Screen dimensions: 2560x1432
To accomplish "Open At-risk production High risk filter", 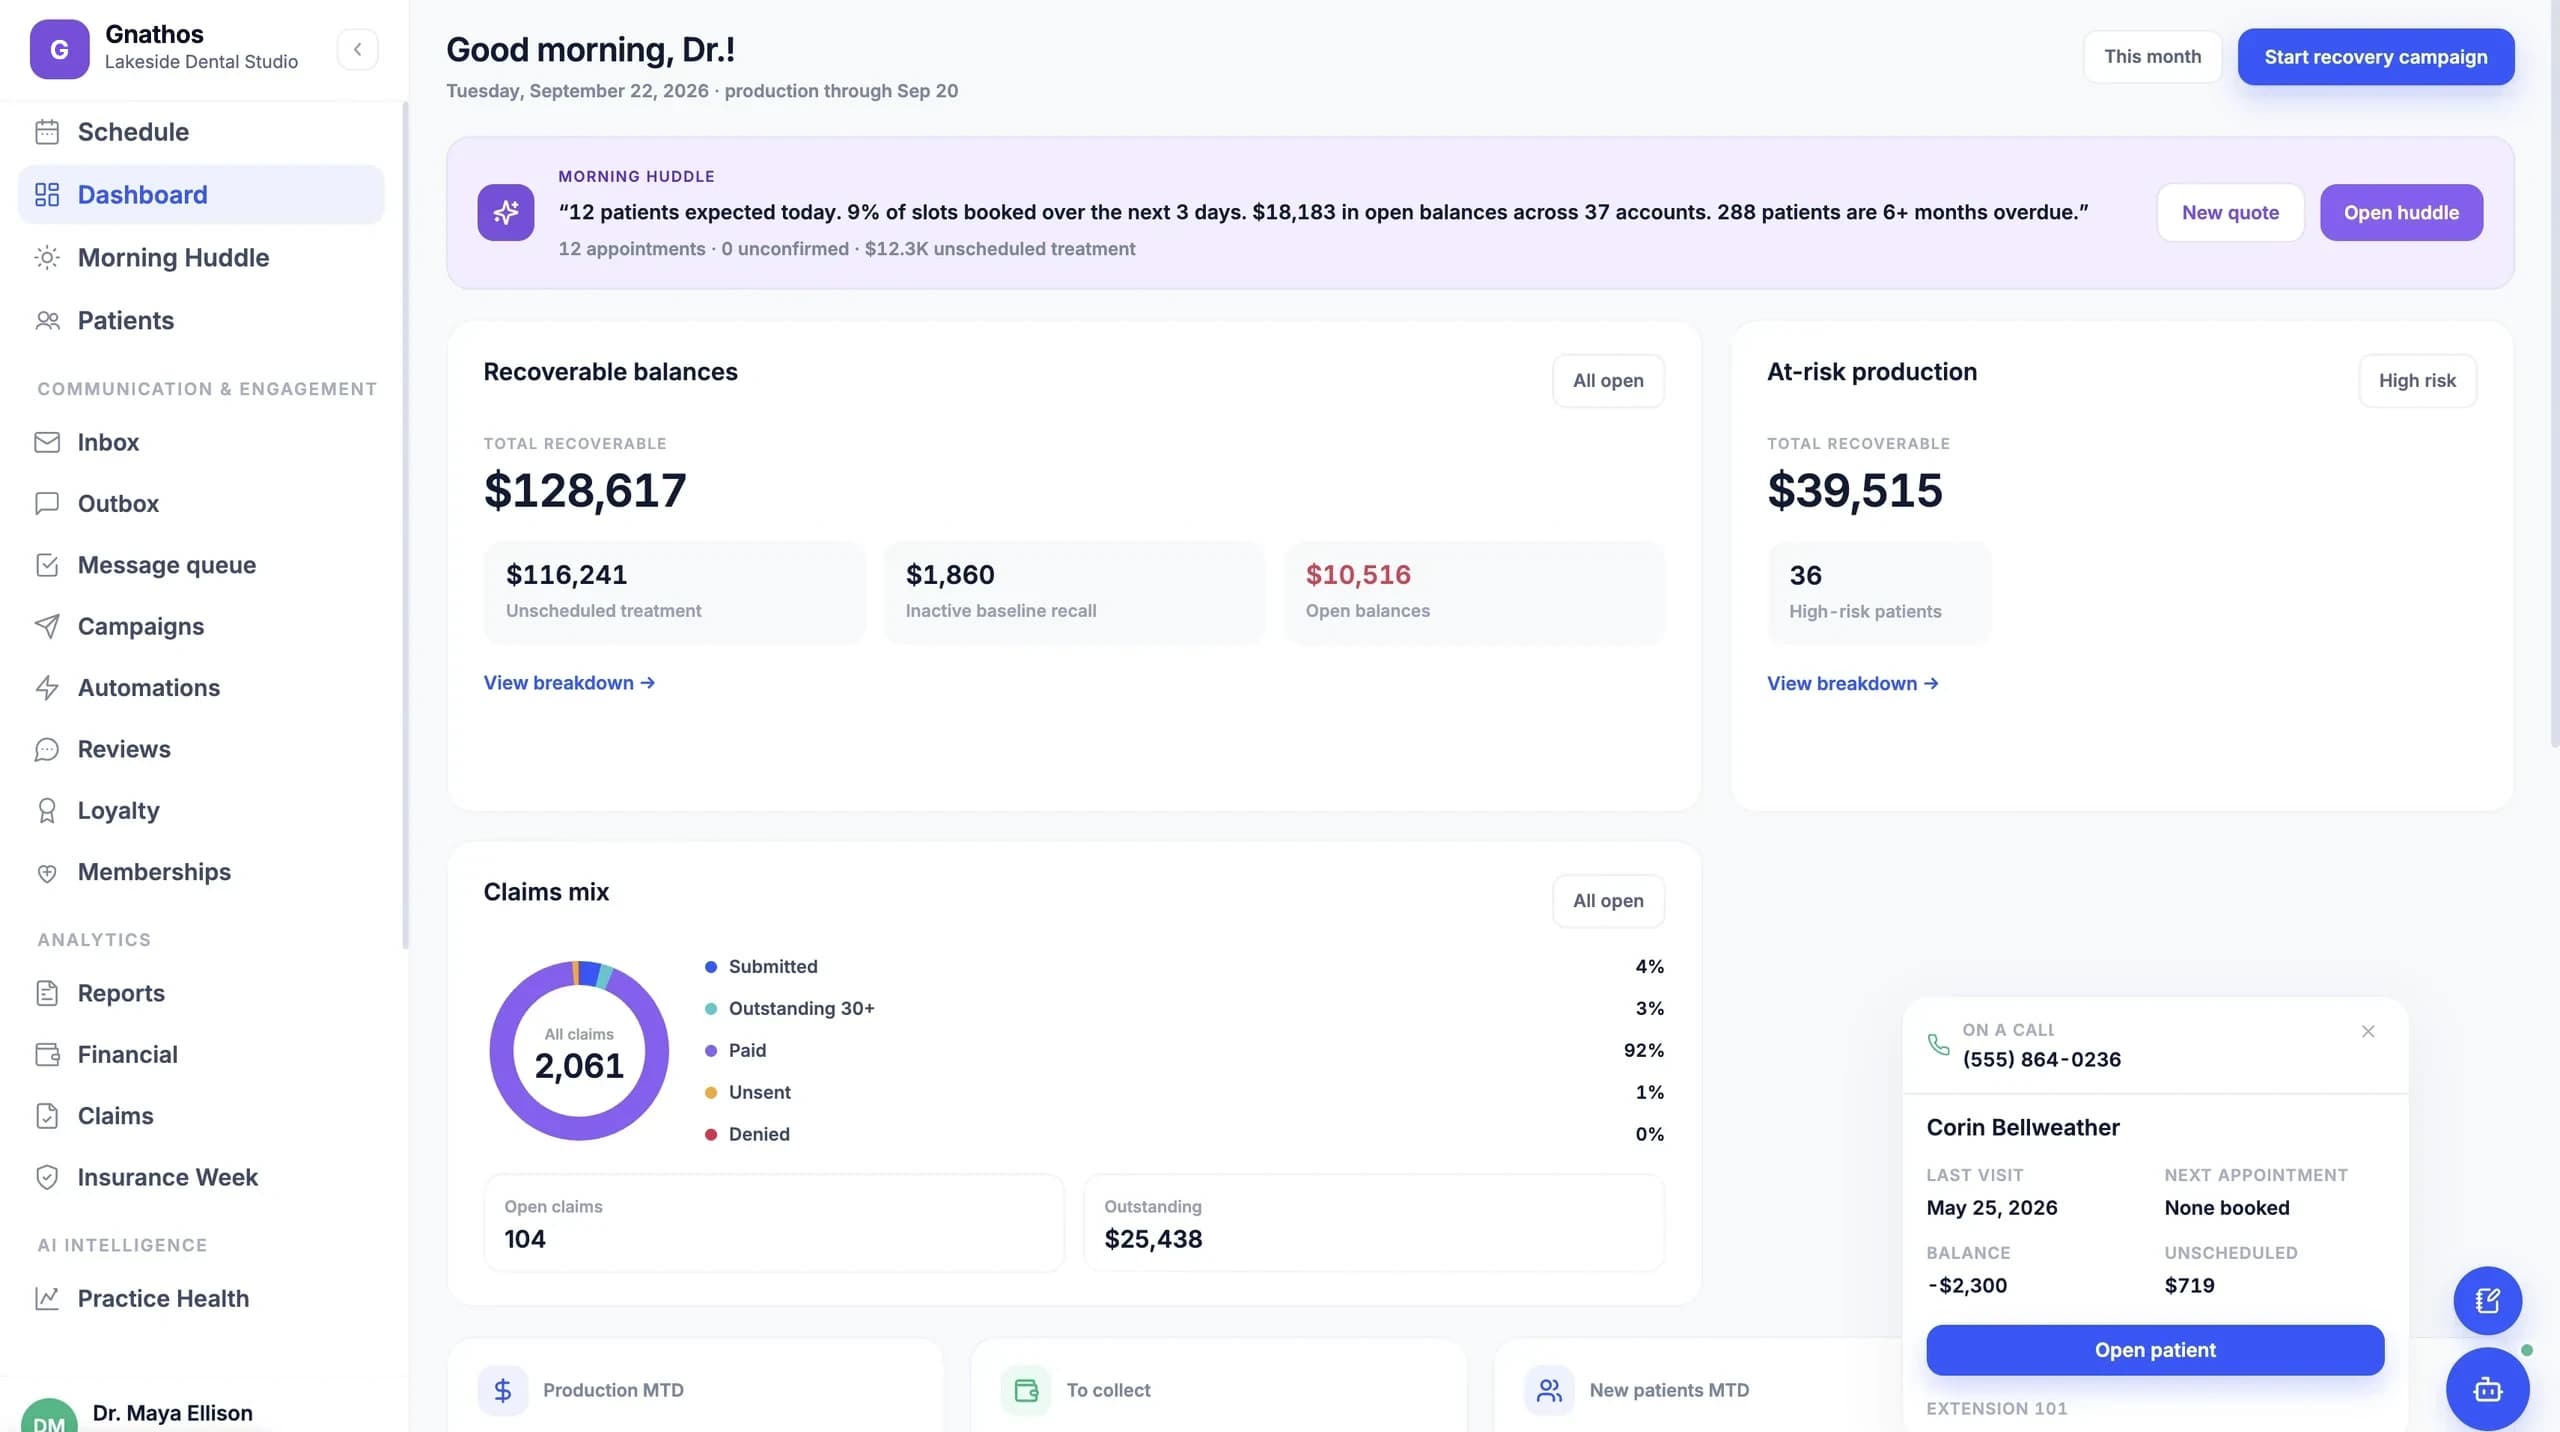I will click(x=2417, y=380).
